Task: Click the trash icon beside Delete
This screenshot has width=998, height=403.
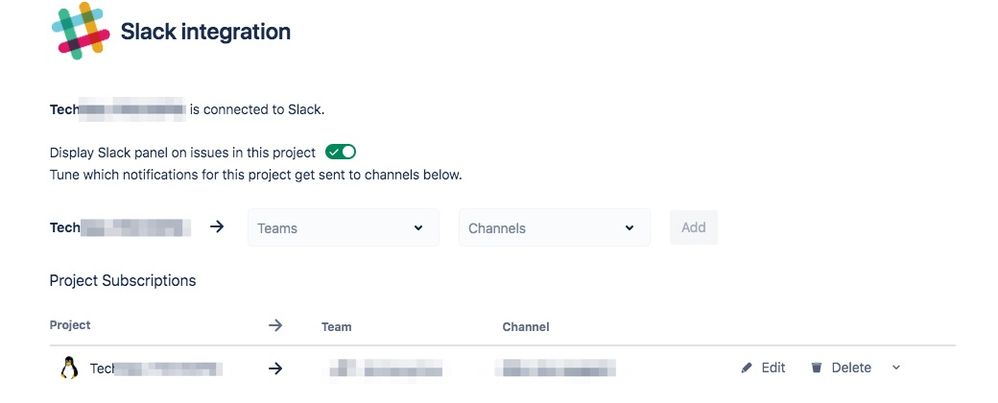Action: (817, 367)
